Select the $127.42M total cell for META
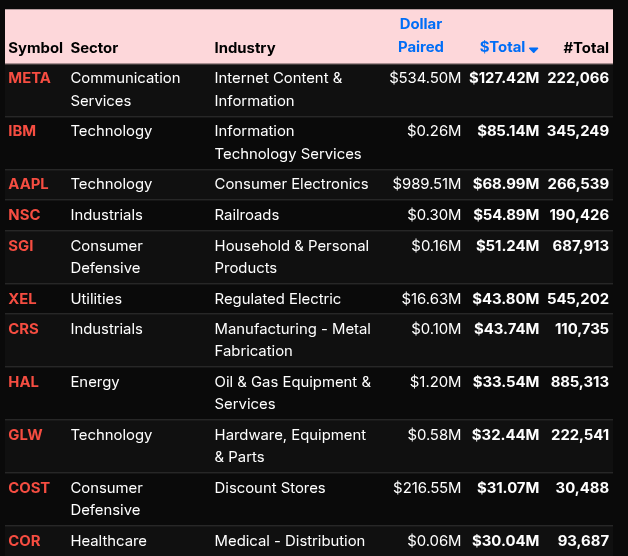 coord(504,78)
